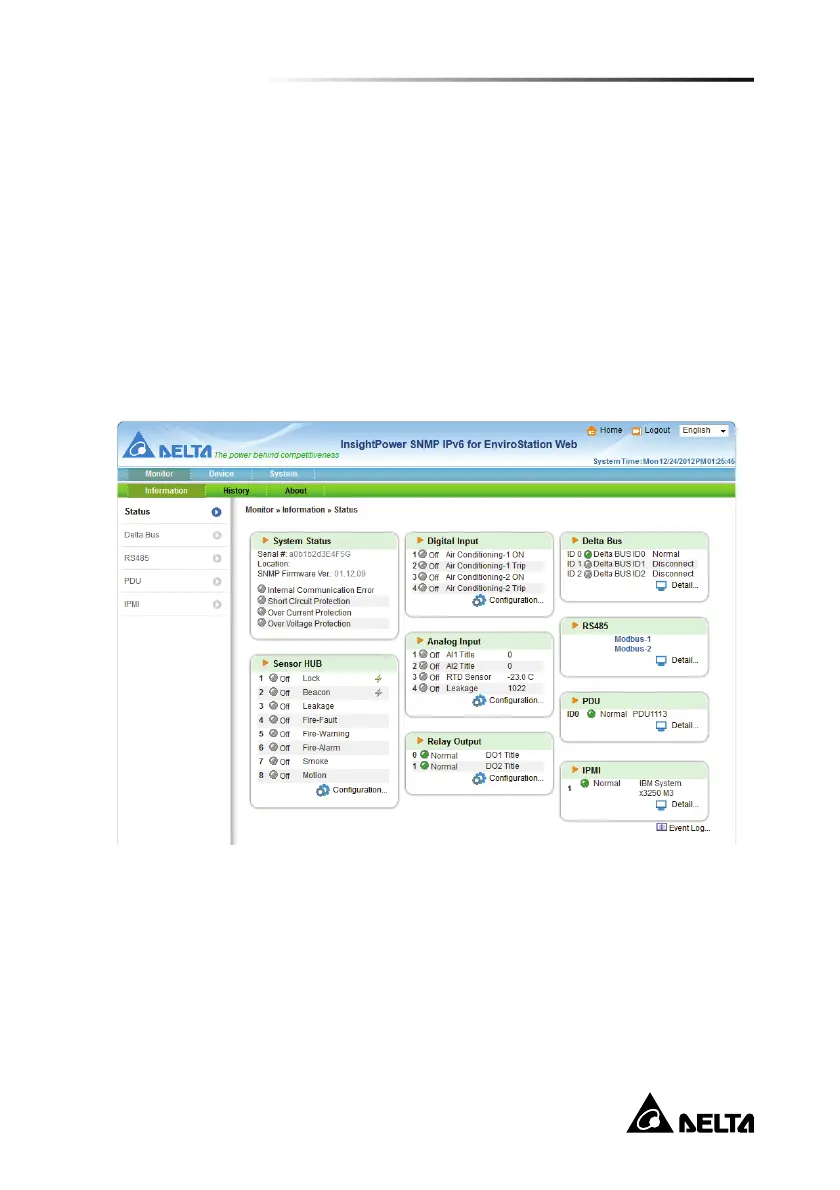840x1190 pixels.
Task: Open the Monitor top menu
Action: click(159, 474)
